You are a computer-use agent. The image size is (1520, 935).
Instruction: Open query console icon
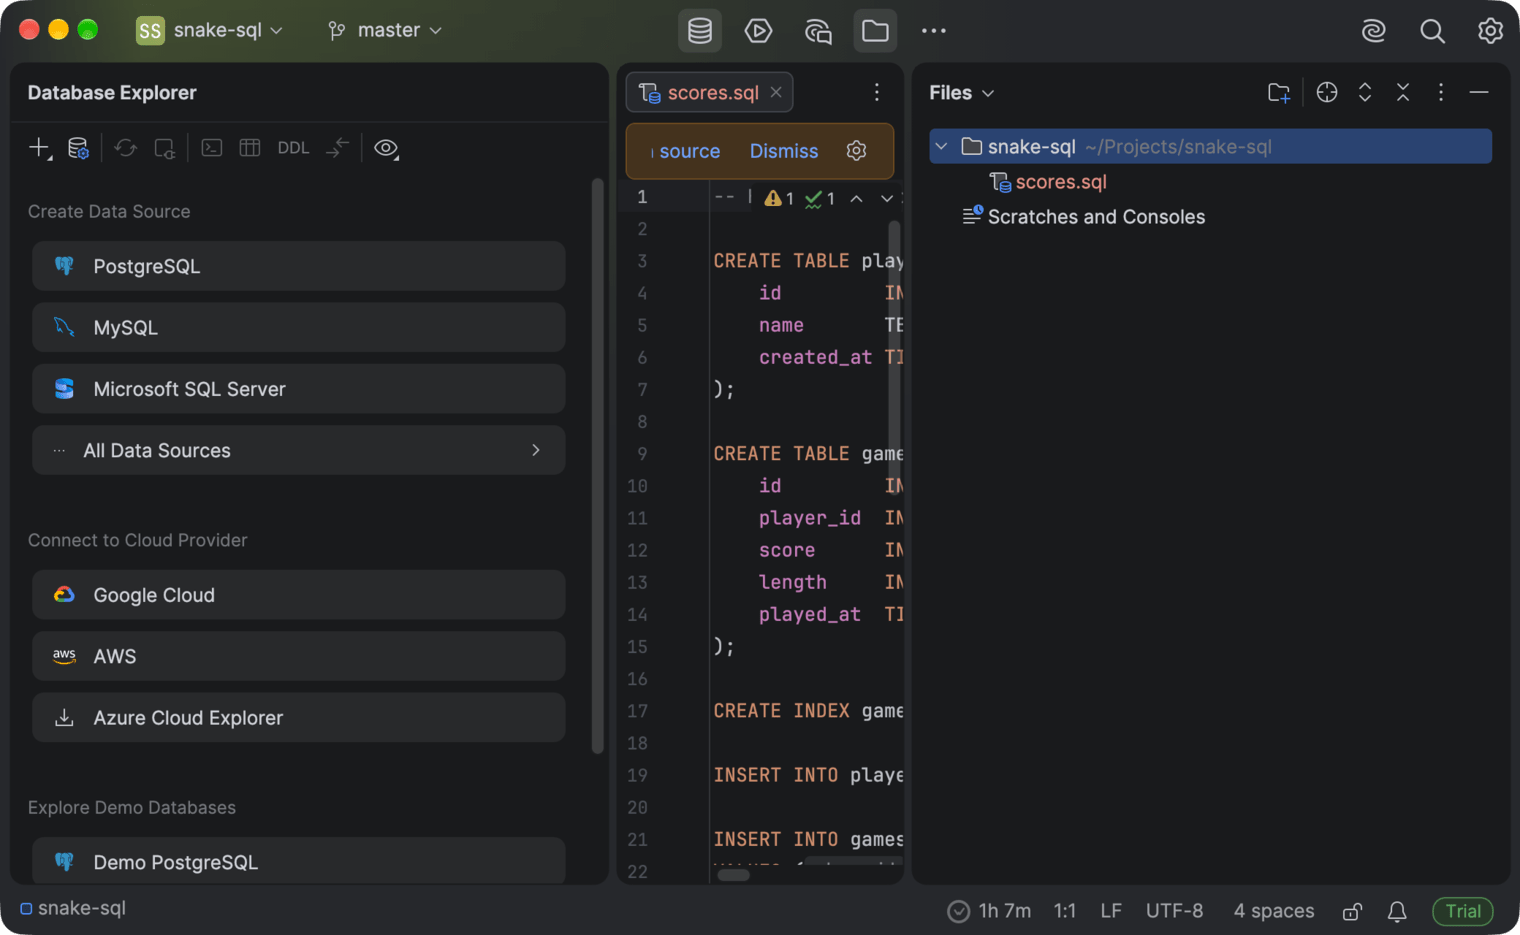(x=211, y=148)
